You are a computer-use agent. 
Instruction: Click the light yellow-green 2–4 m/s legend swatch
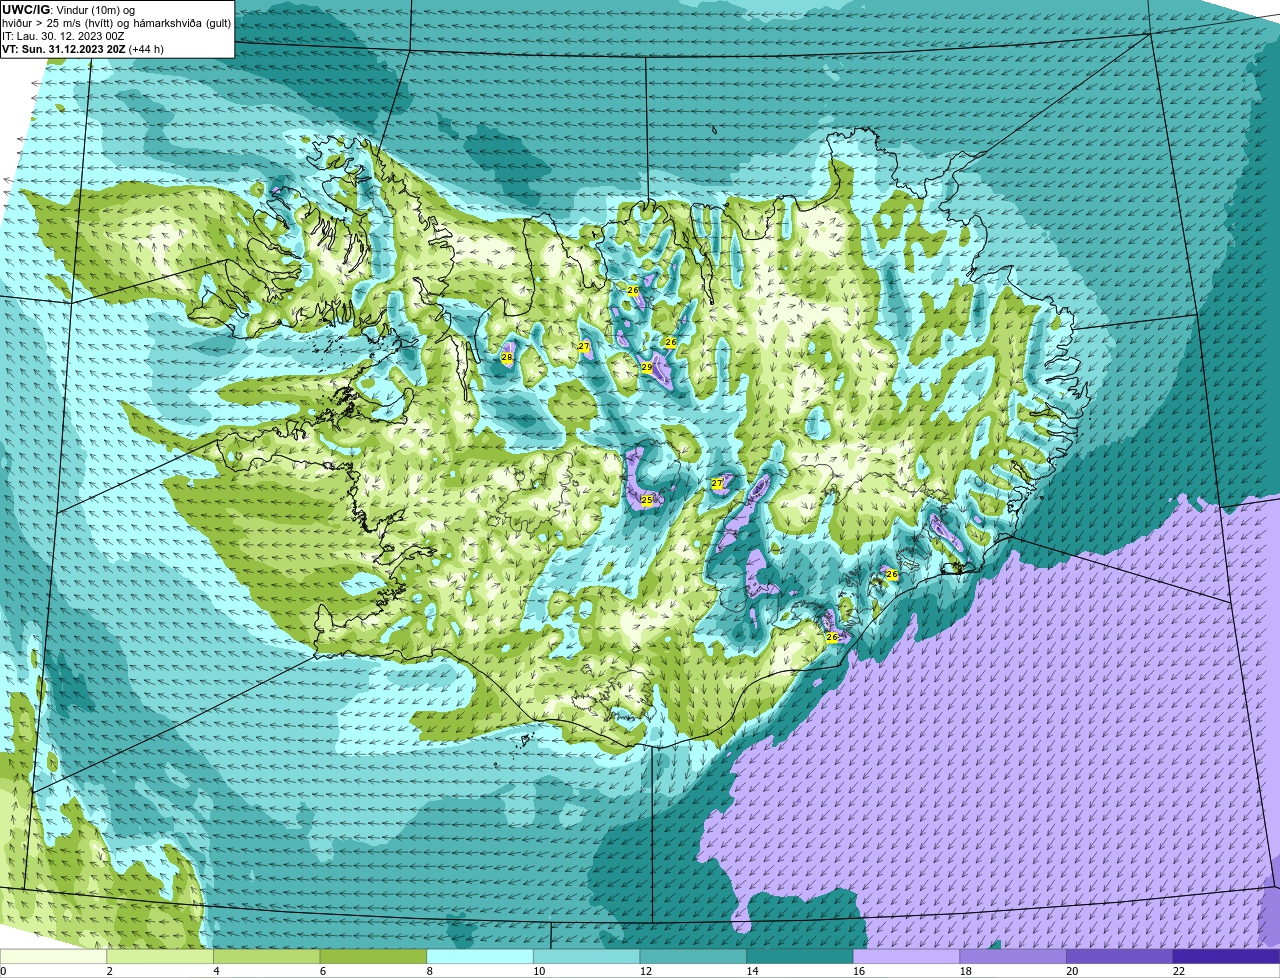160,956
